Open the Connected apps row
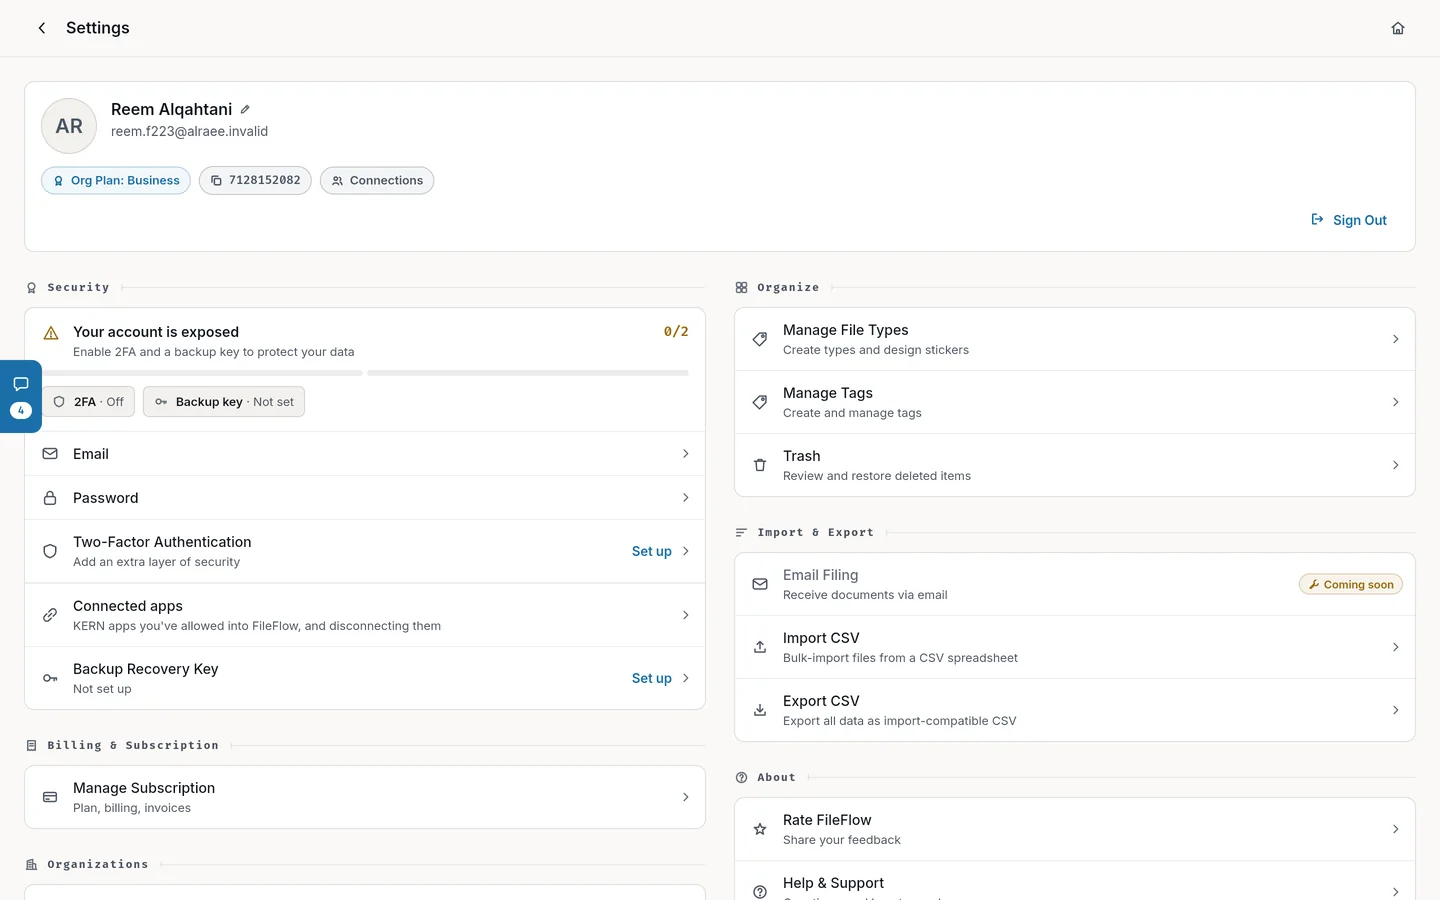Viewport: 1440px width, 900px height. (x=365, y=615)
